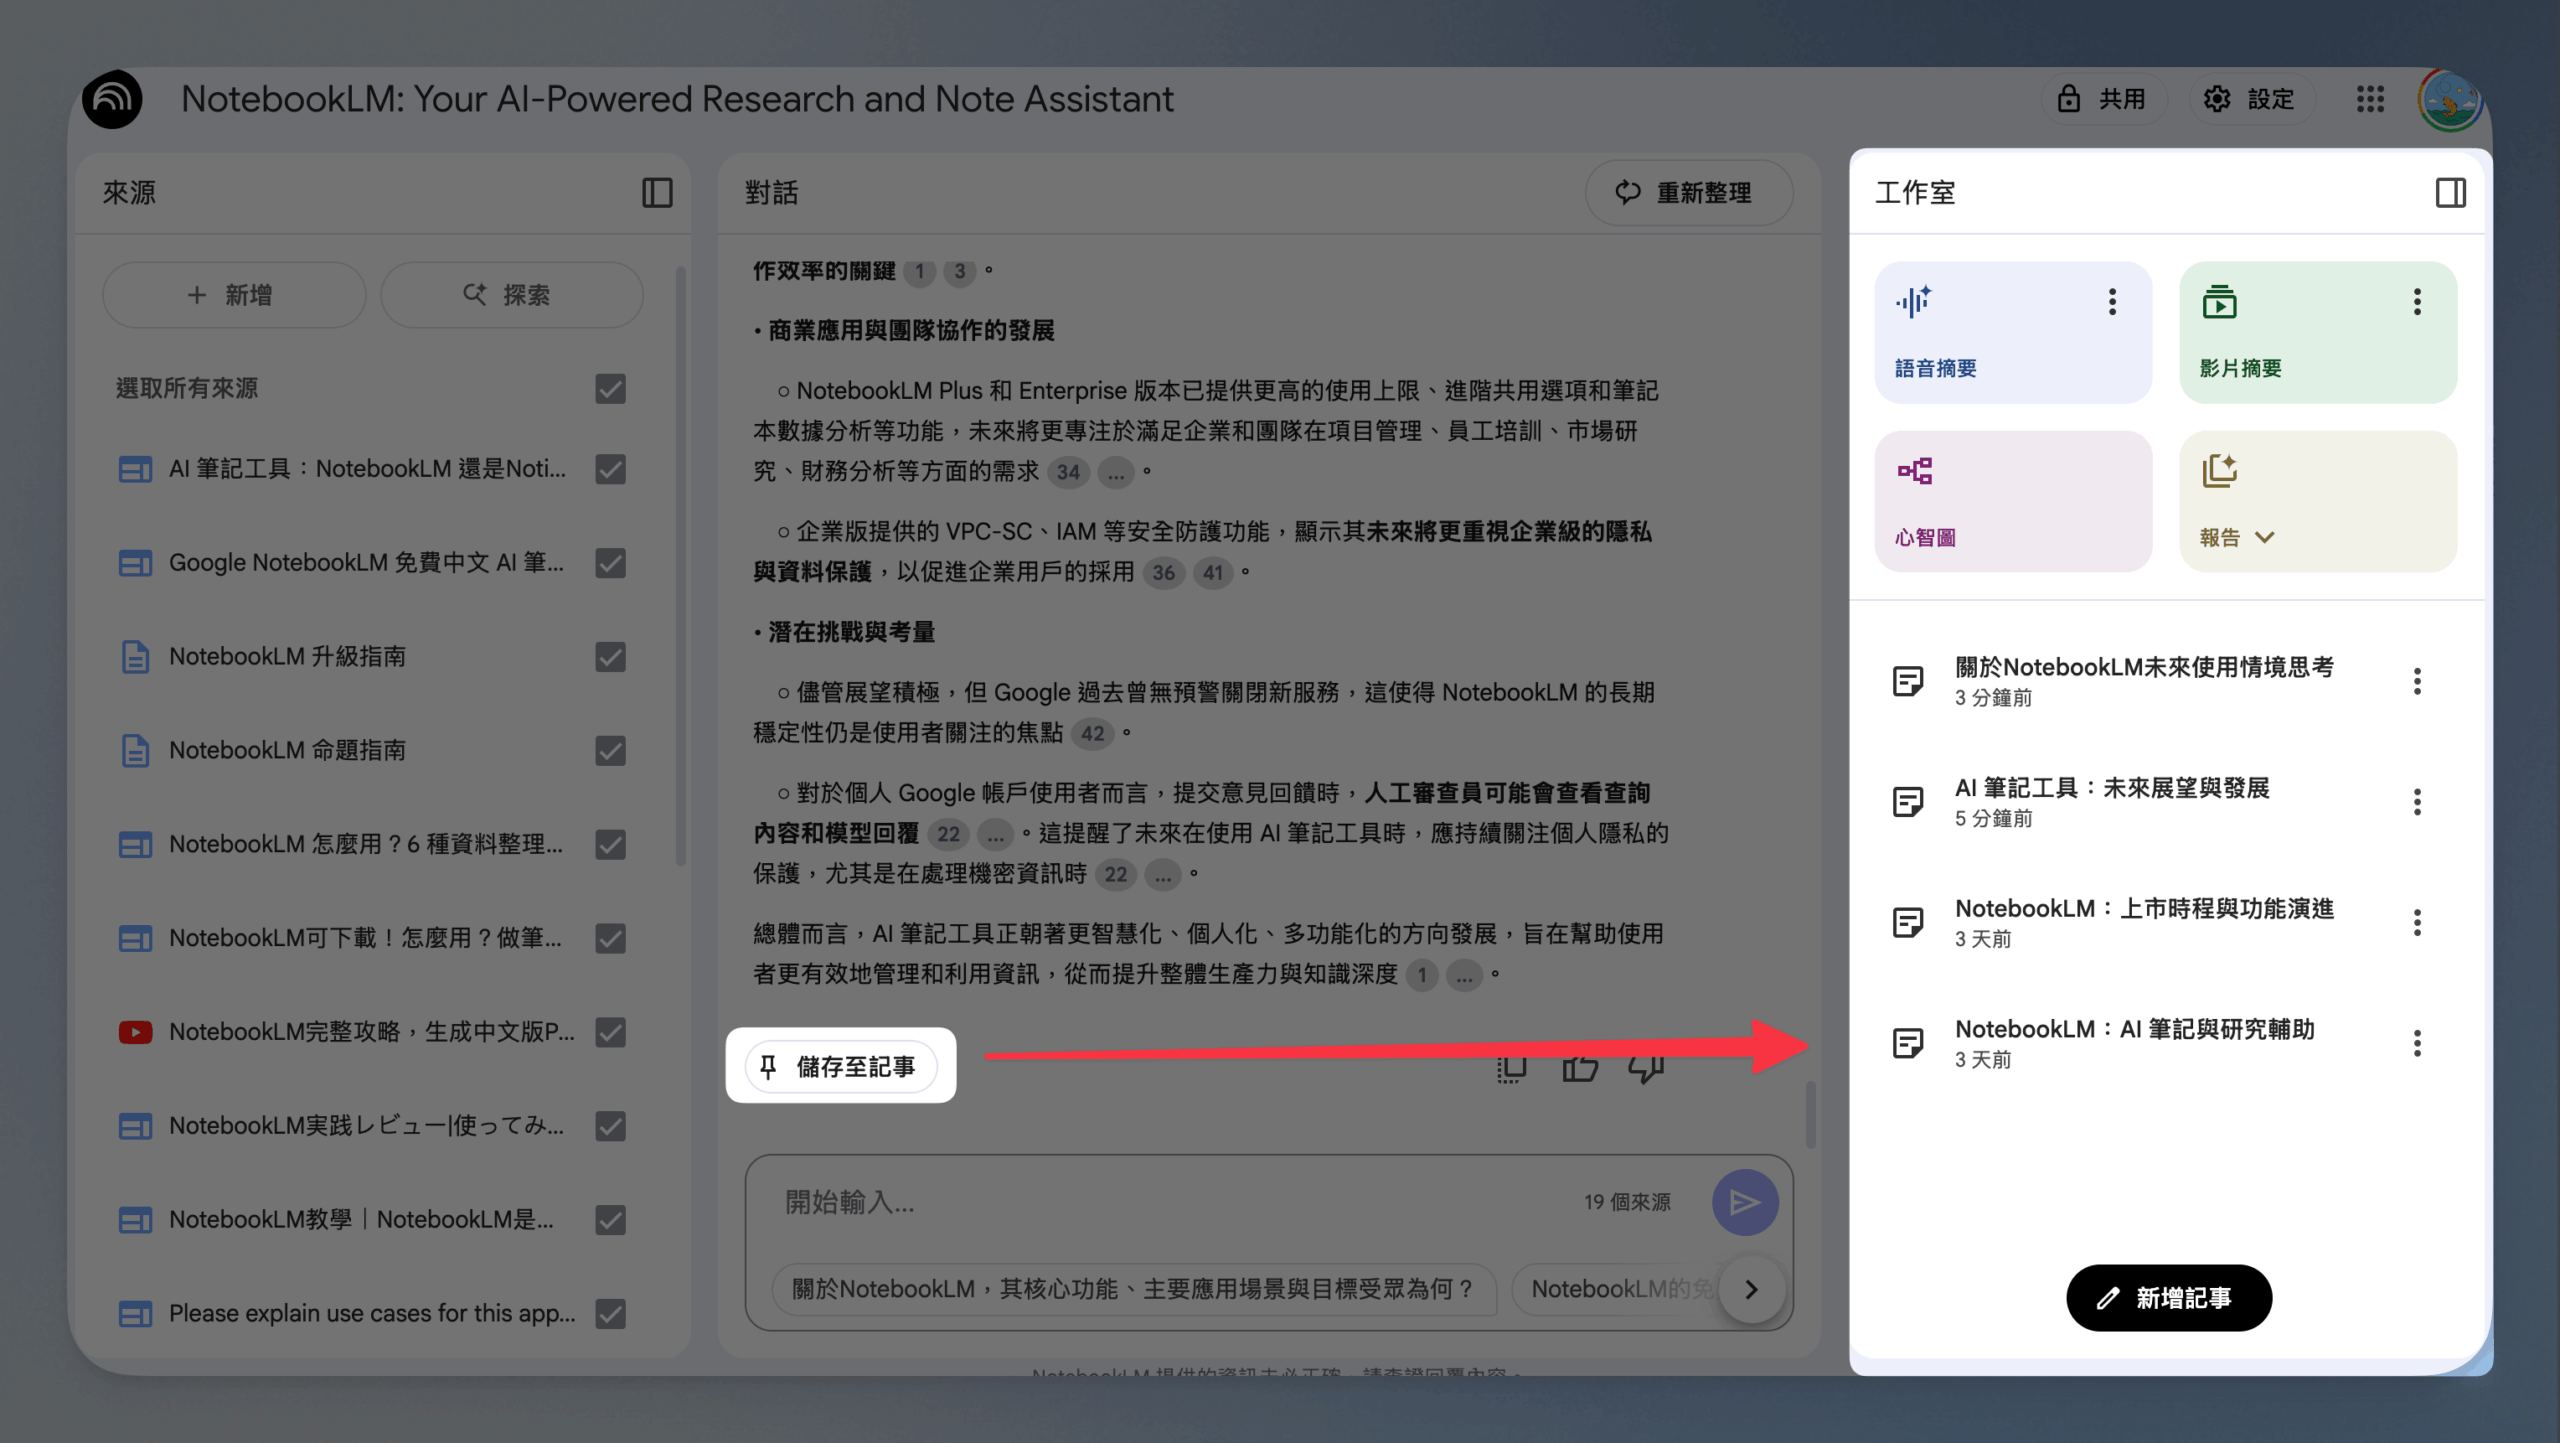Copy the response with copy icon
This screenshot has height=1443, width=2560.
tap(1511, 1068)
